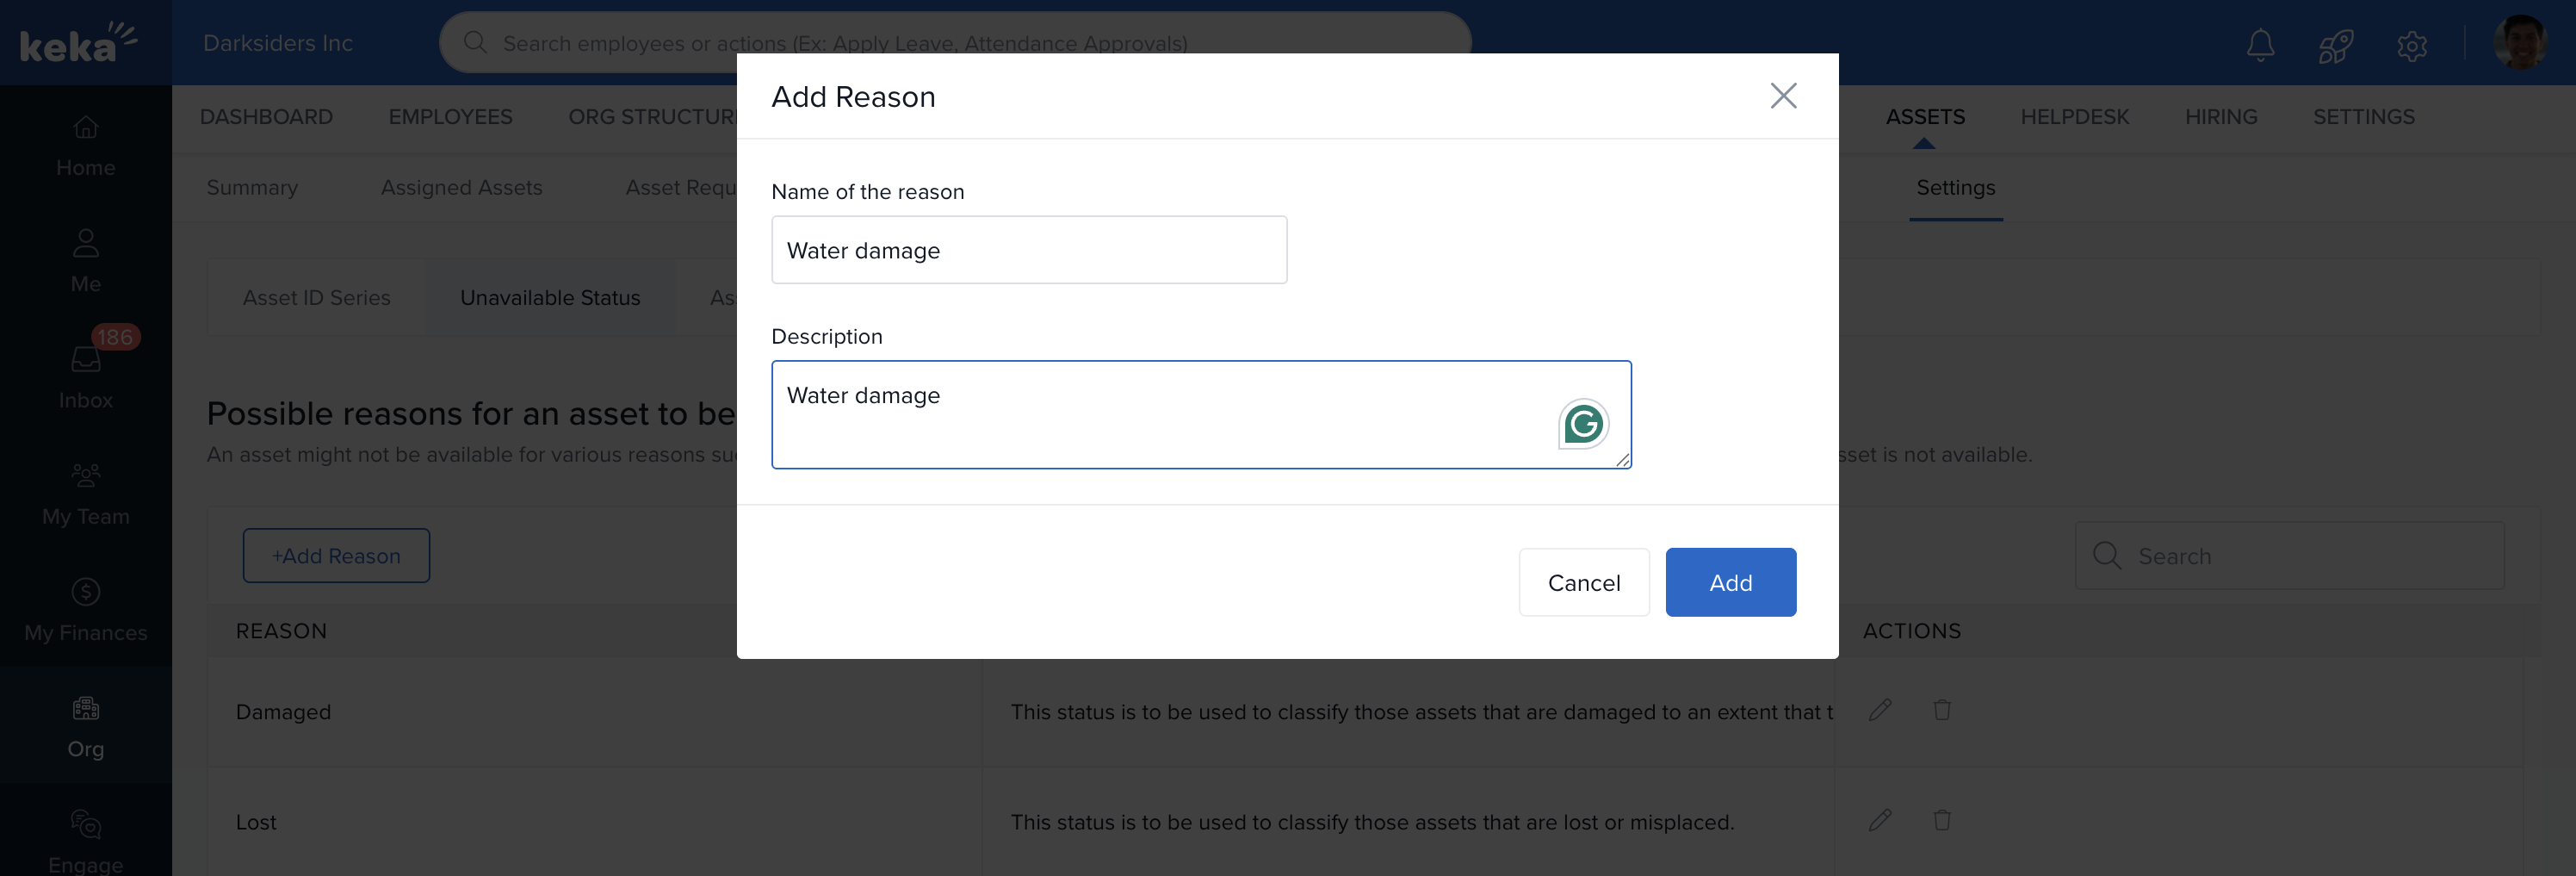
Task: Open the user profile avatar
Action: click(2519, 43)
